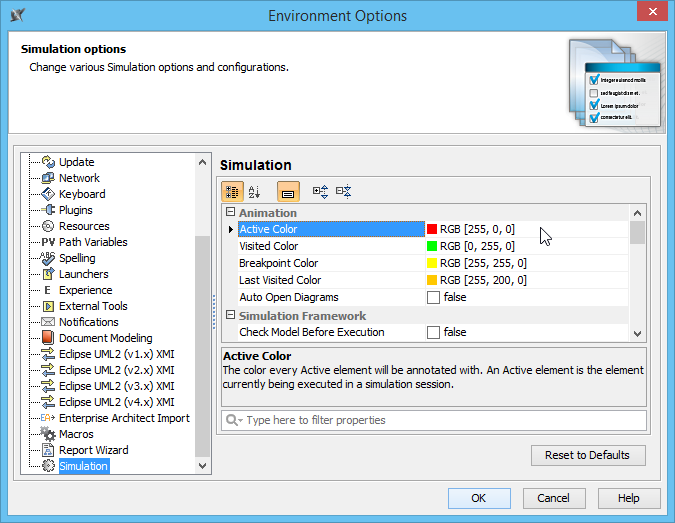Select Eclipse UML2 (v3.x) XMI option

[x=116, y=386]
